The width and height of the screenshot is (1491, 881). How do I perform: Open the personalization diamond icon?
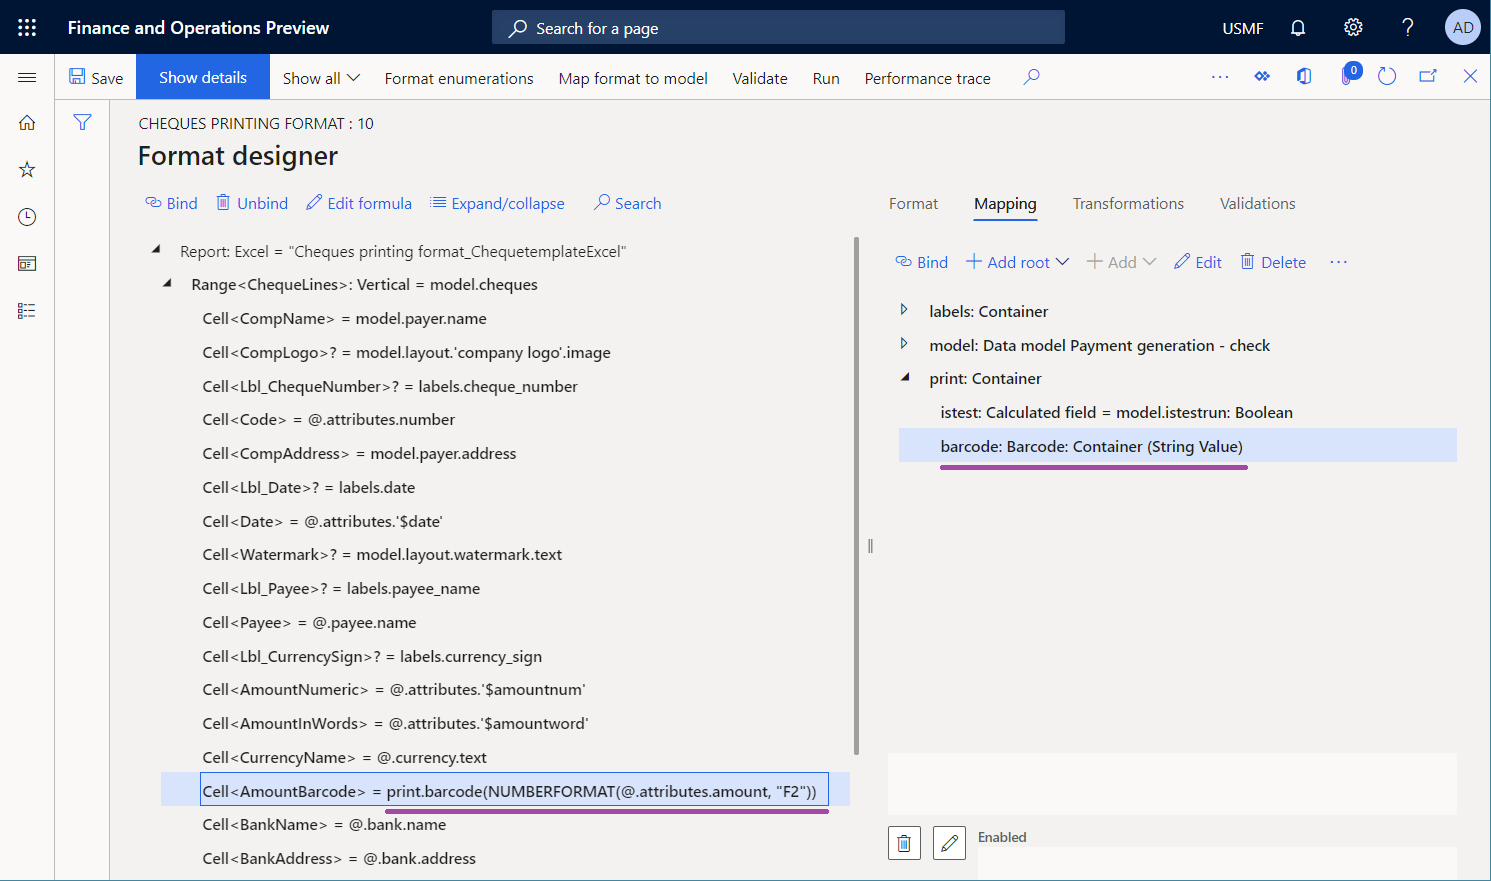[1262, 77]
